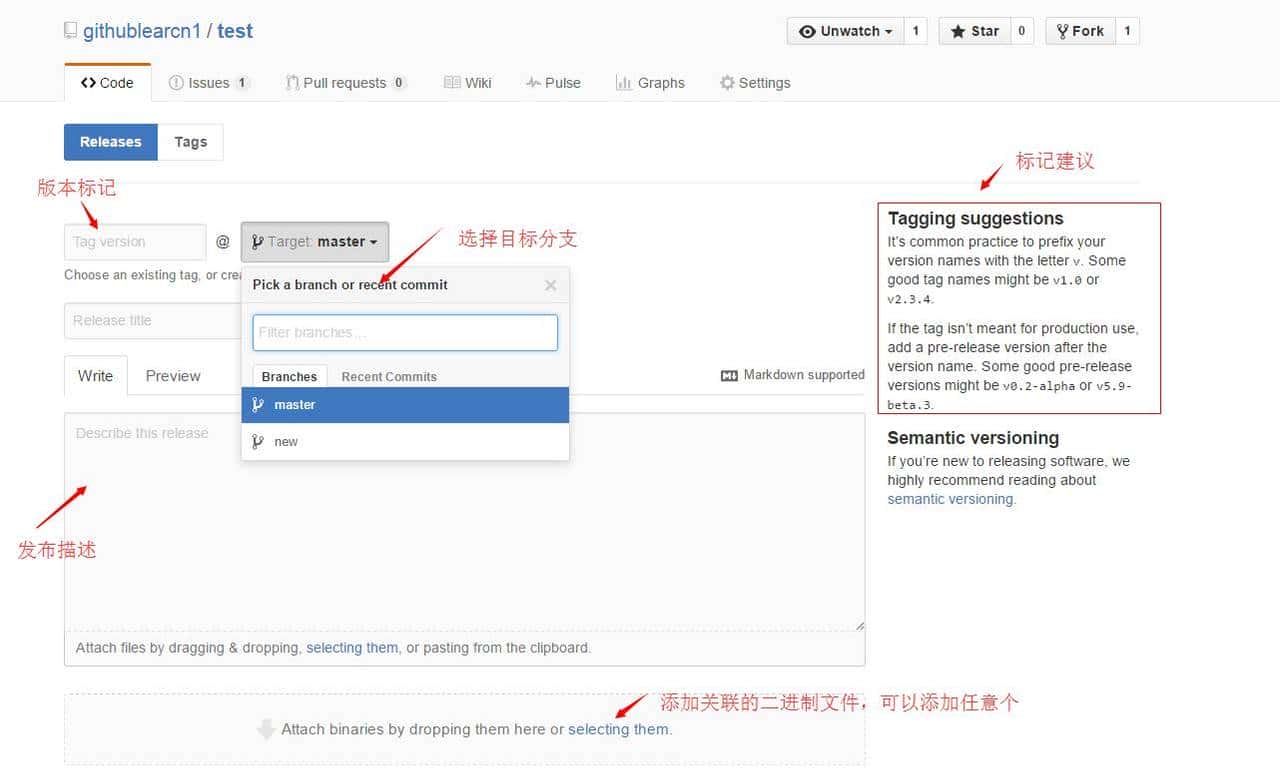This screenshot has width=1280, height=770.
Task: Open repository Settings gear tab
Action: tap(755, 83)
